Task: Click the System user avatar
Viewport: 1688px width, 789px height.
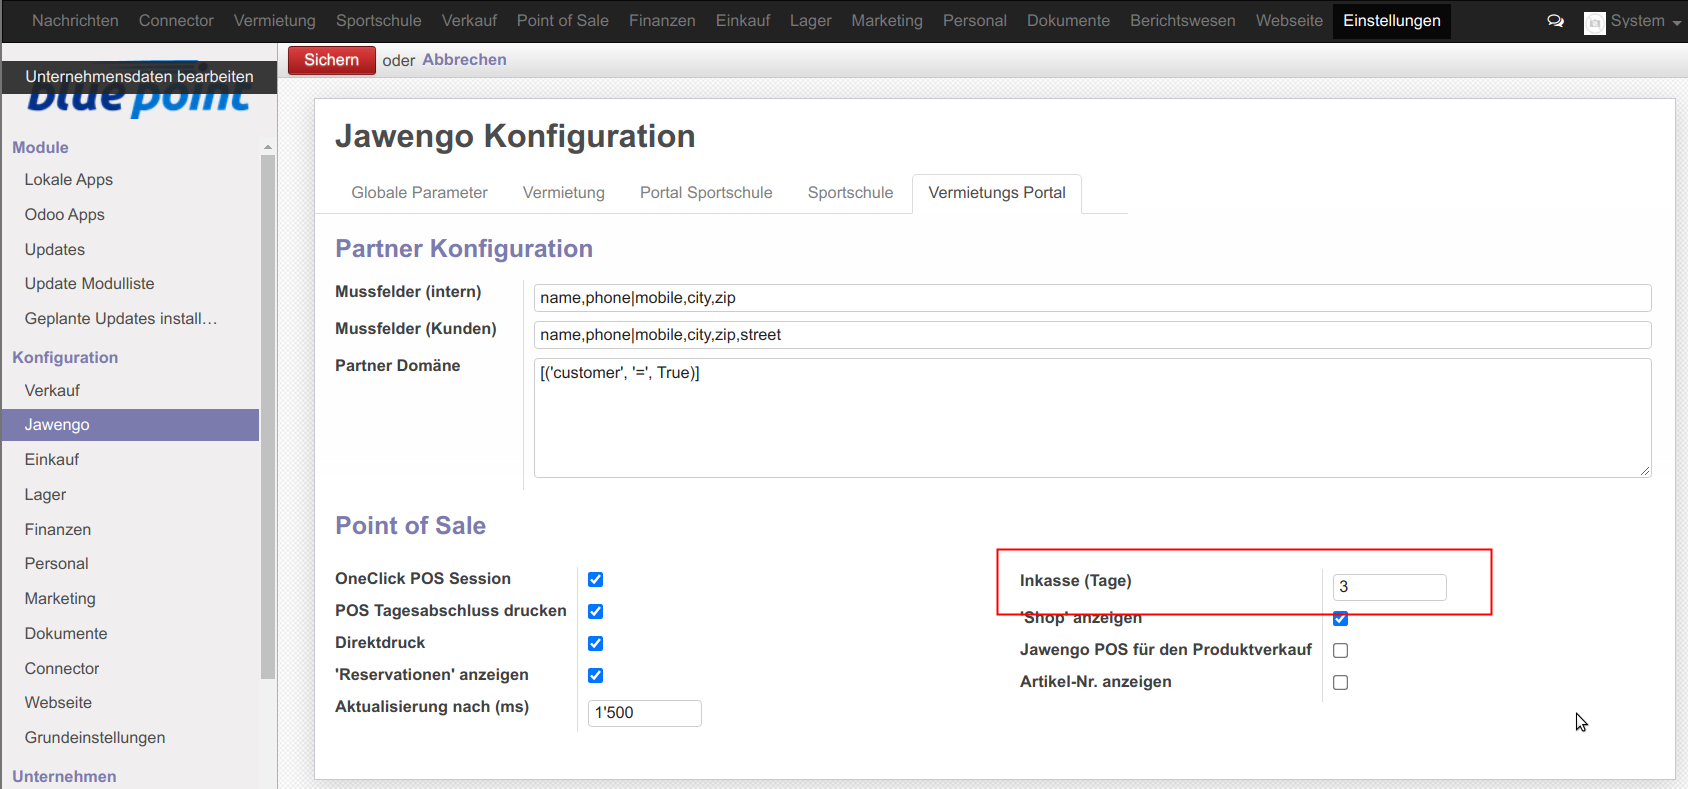Action: point(1595,22)
